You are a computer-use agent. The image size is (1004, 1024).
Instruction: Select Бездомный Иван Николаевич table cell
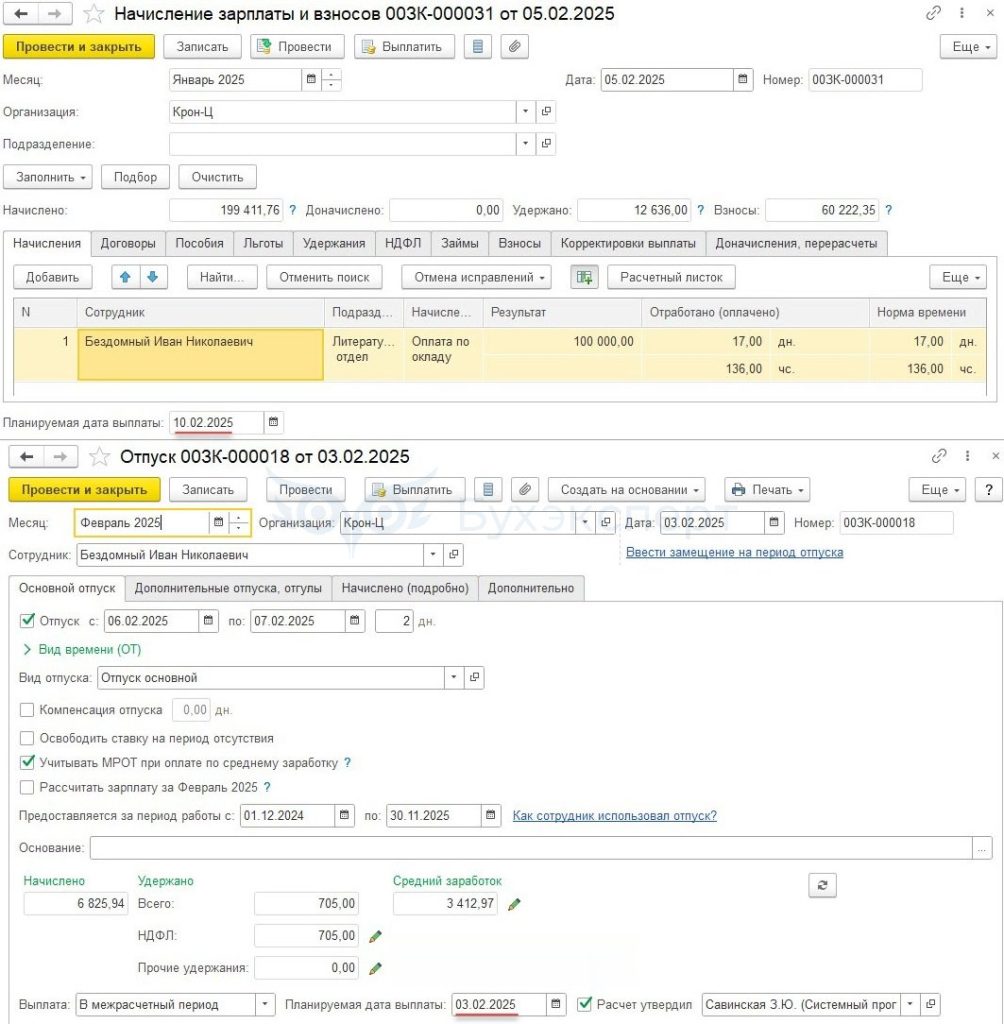coord(201,355)
